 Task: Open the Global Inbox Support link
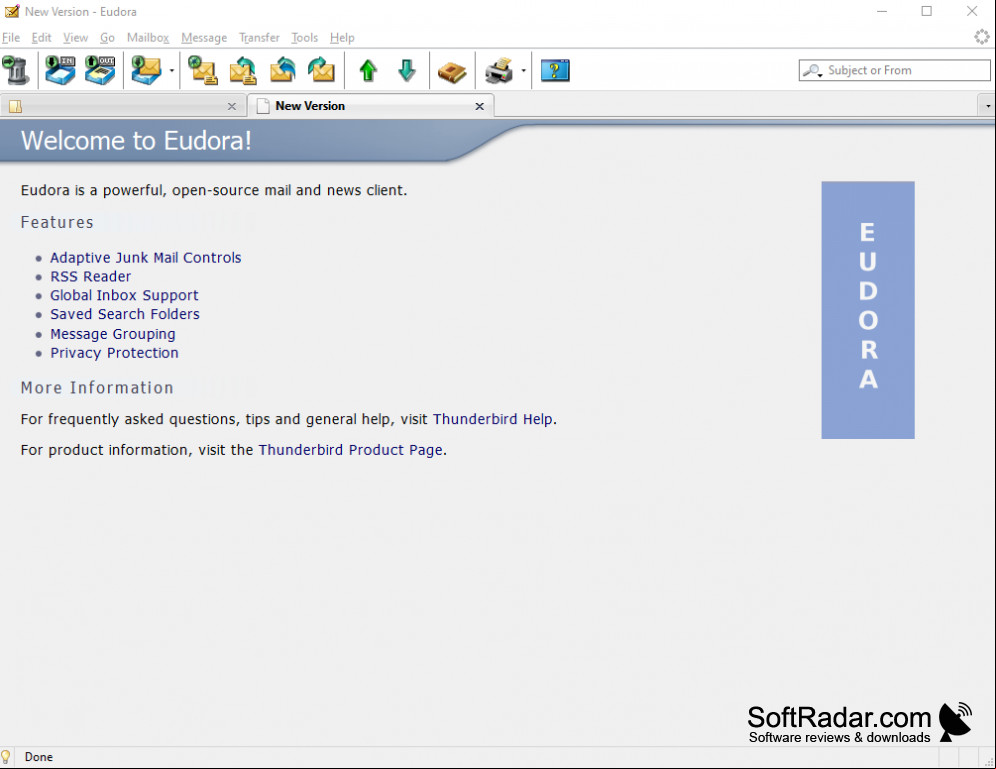pos(124,296)
